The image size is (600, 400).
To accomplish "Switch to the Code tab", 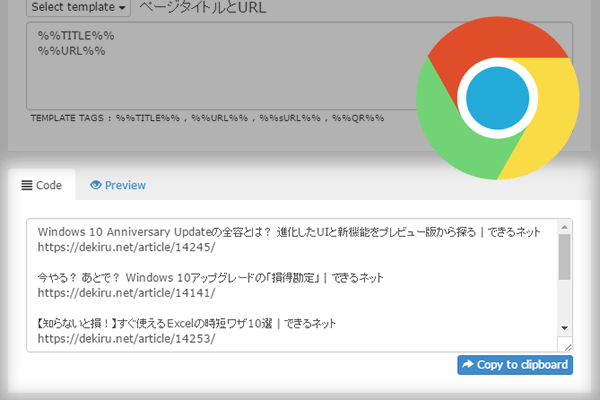I will coord(42,185).
